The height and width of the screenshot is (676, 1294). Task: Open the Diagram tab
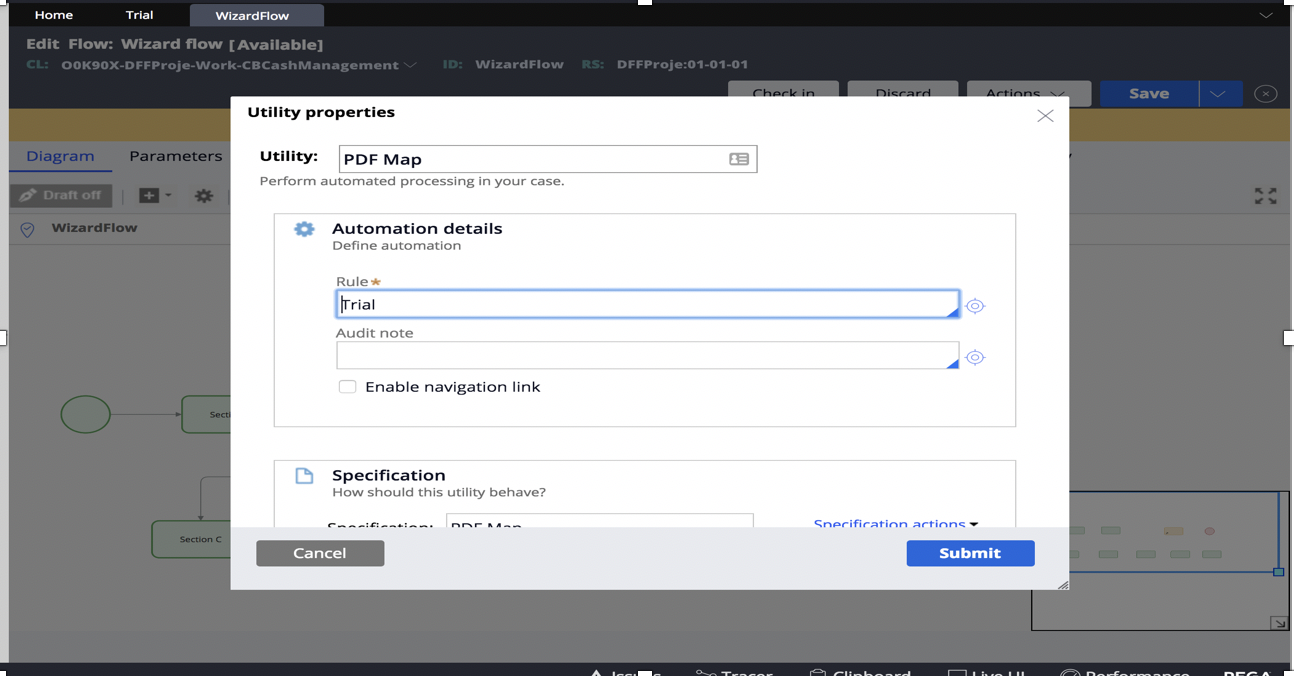click(60, 156)
